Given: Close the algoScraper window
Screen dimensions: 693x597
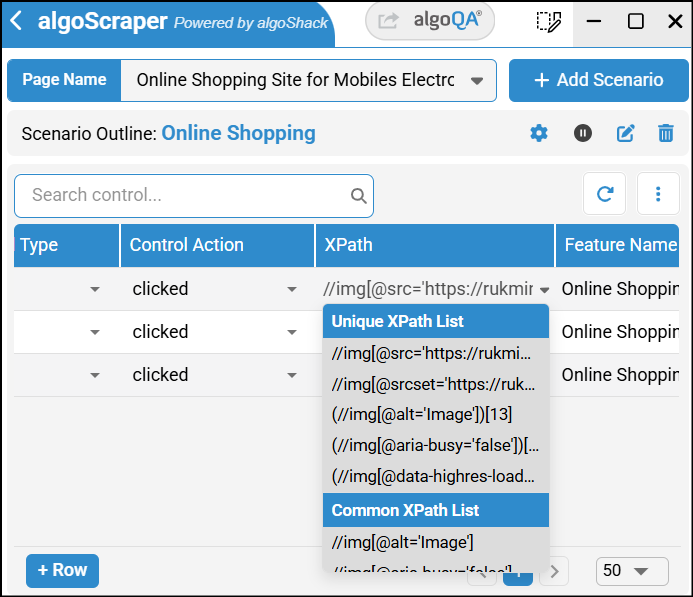Looking at the screenshot, I should pos(675,21).
